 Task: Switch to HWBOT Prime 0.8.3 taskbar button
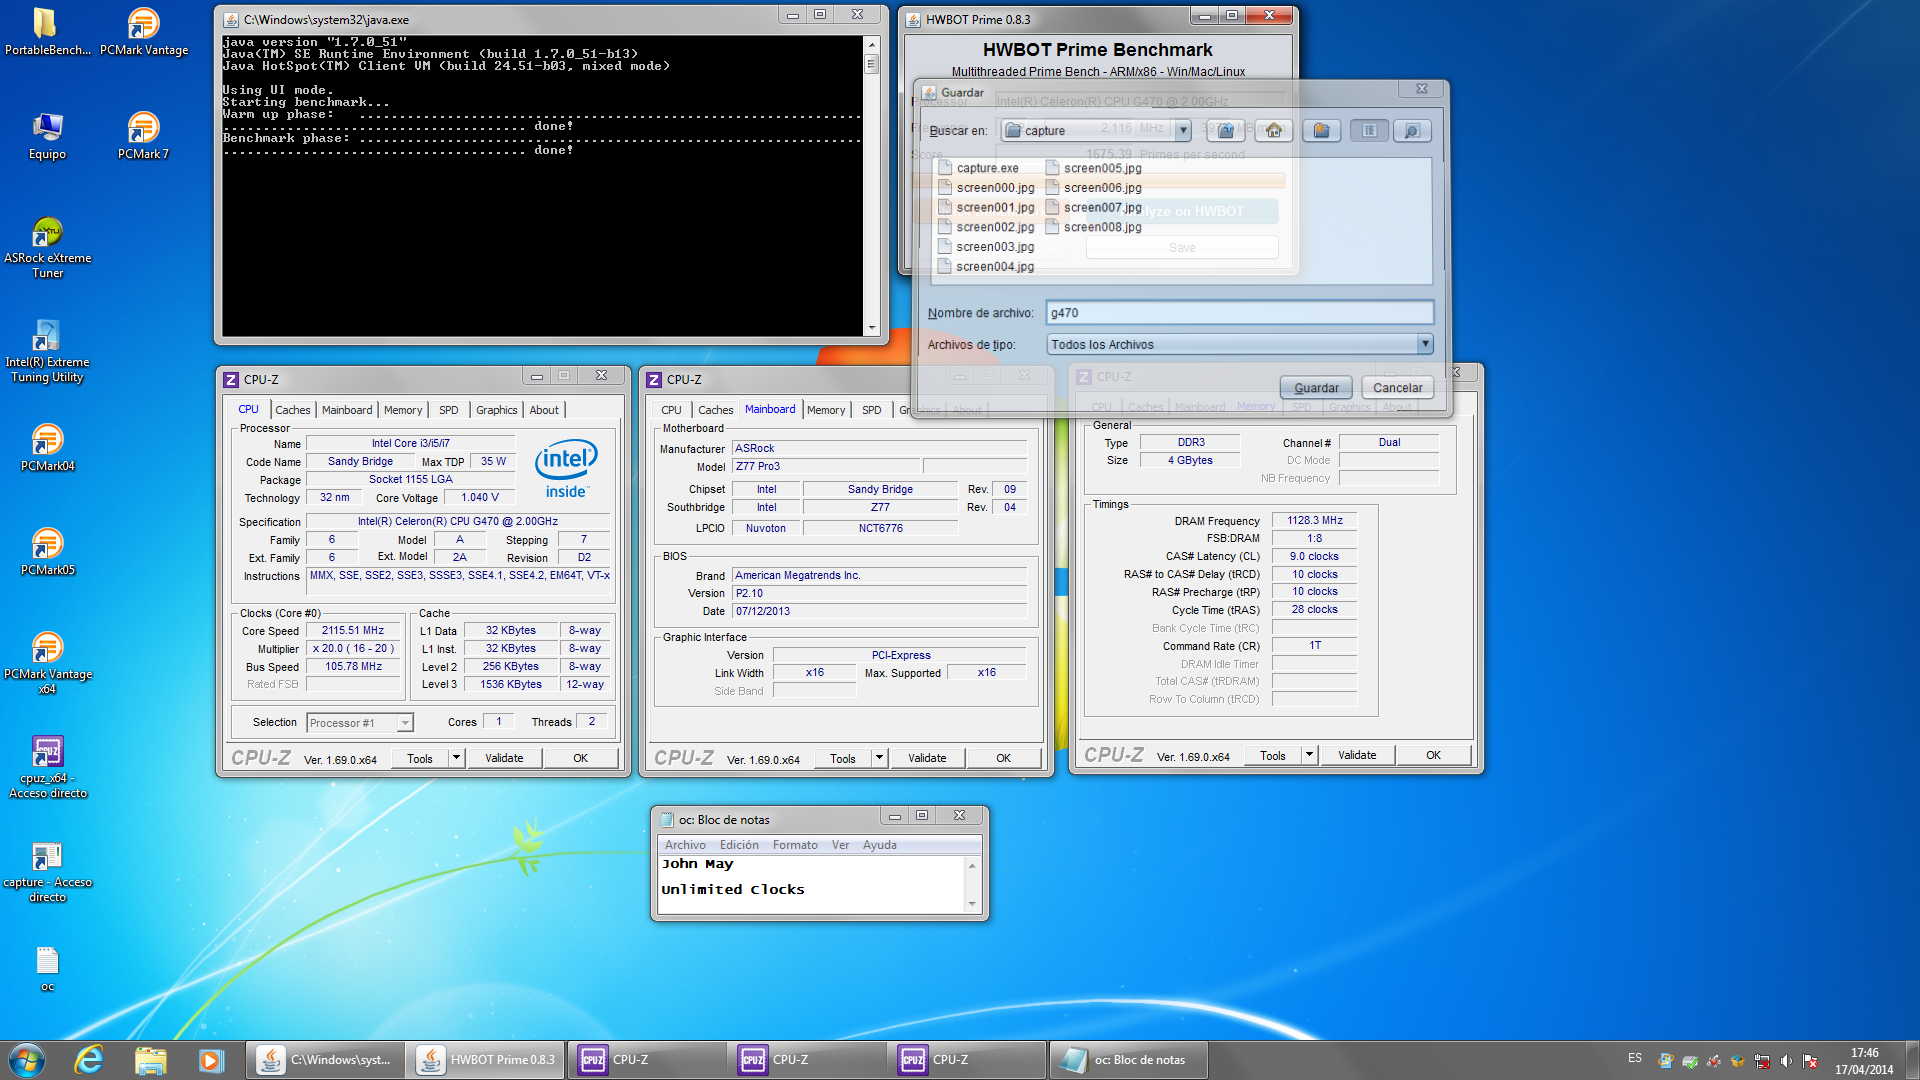click(486, 1060)
